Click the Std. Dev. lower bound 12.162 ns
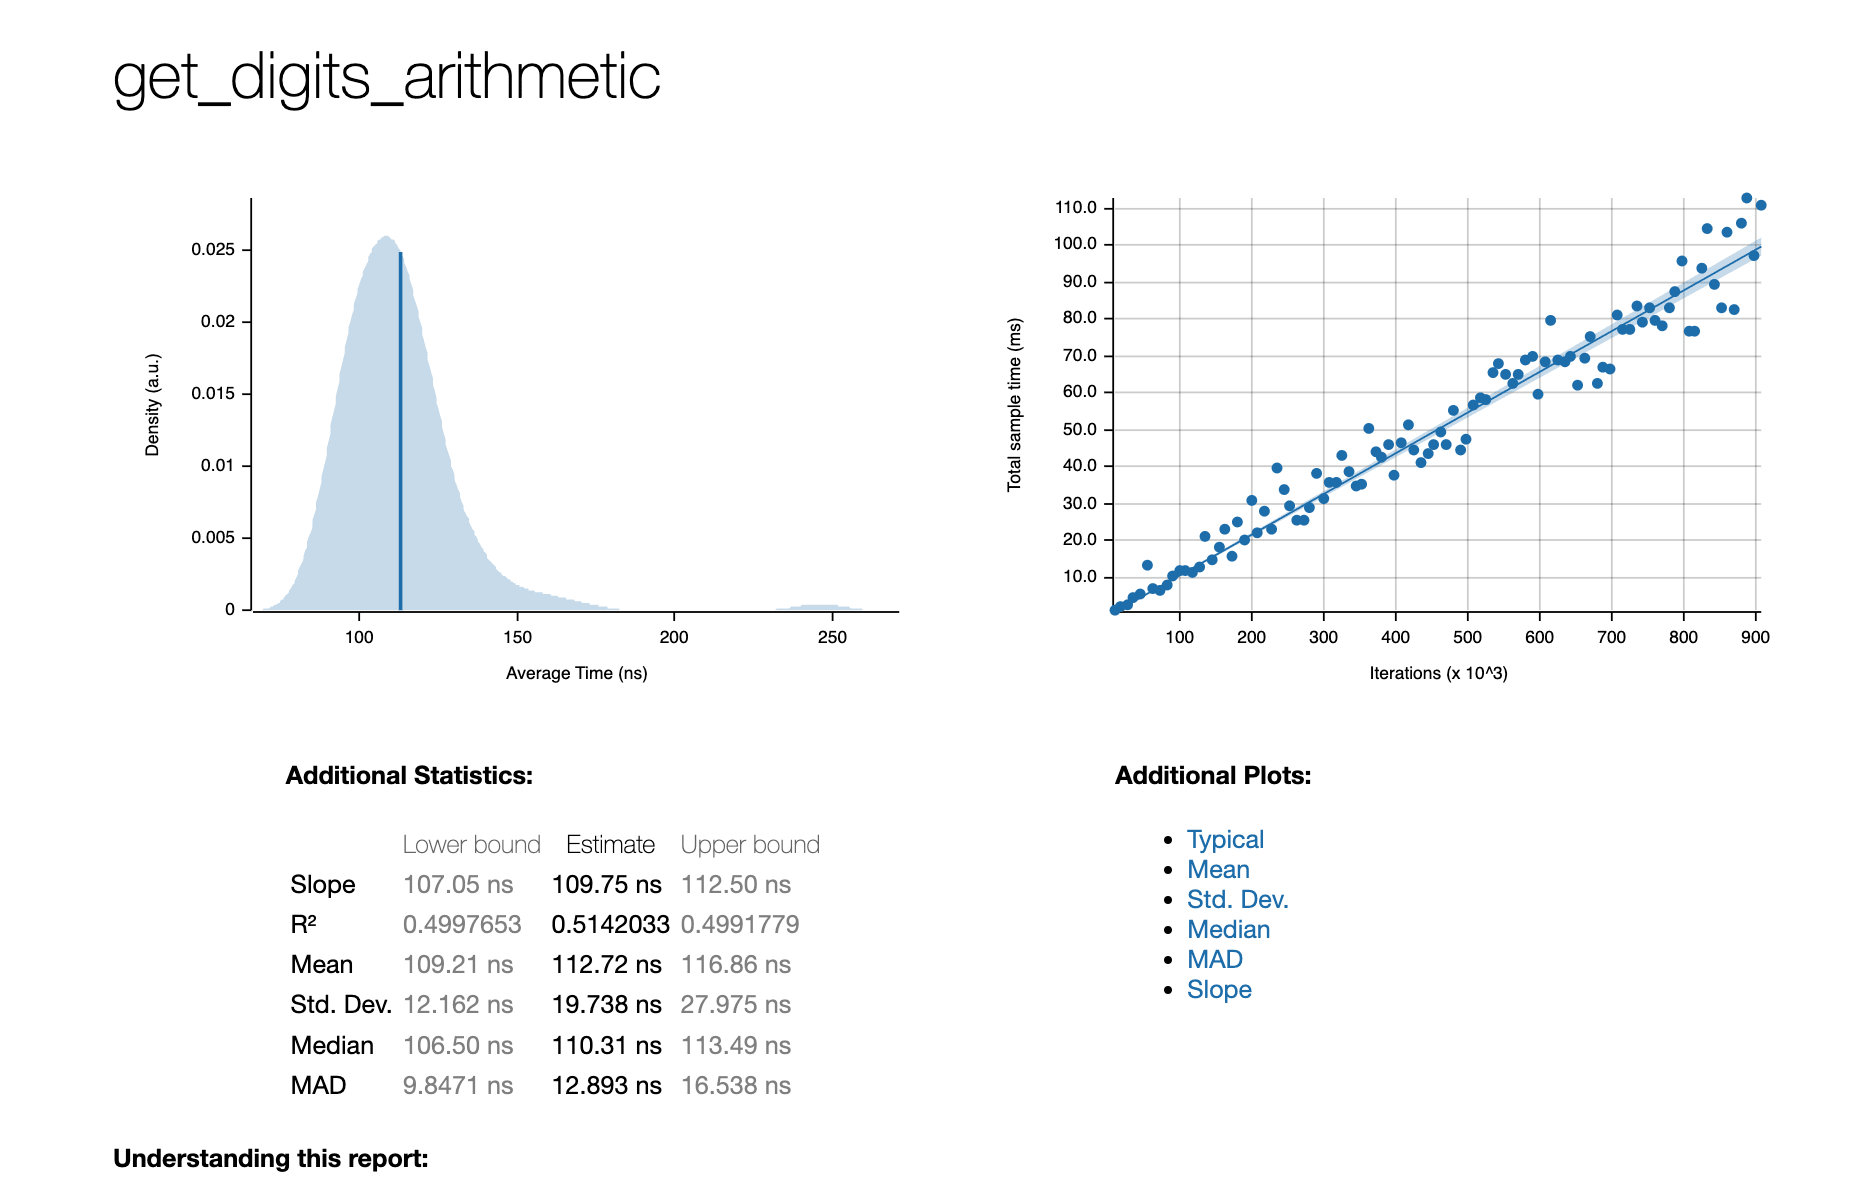Viewport: 1858px width, 1204px height. (x=458, y=1005)
